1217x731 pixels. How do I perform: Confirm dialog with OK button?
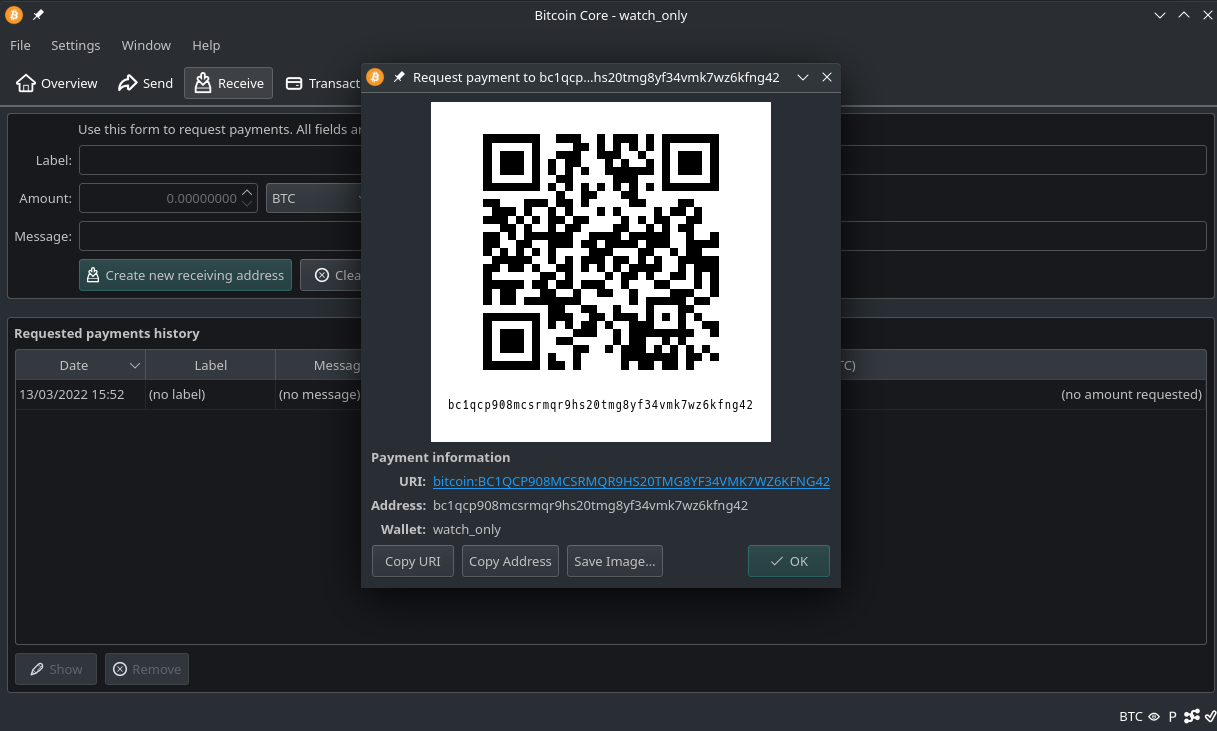point(789,561)
